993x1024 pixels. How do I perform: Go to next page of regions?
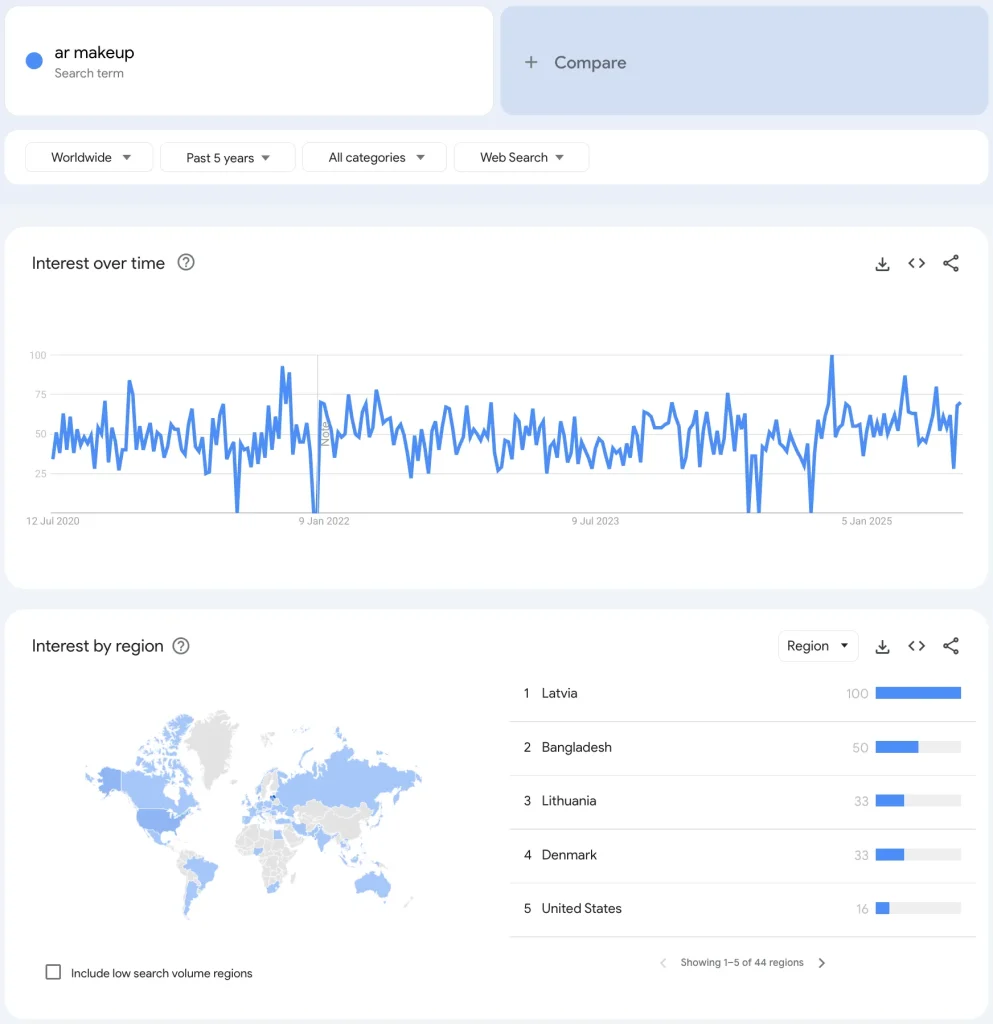pos(822,963)
